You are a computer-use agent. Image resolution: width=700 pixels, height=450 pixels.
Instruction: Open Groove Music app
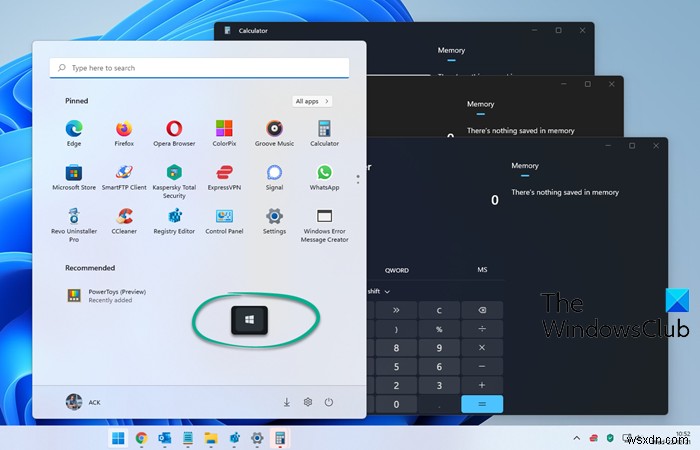point(274,133)
